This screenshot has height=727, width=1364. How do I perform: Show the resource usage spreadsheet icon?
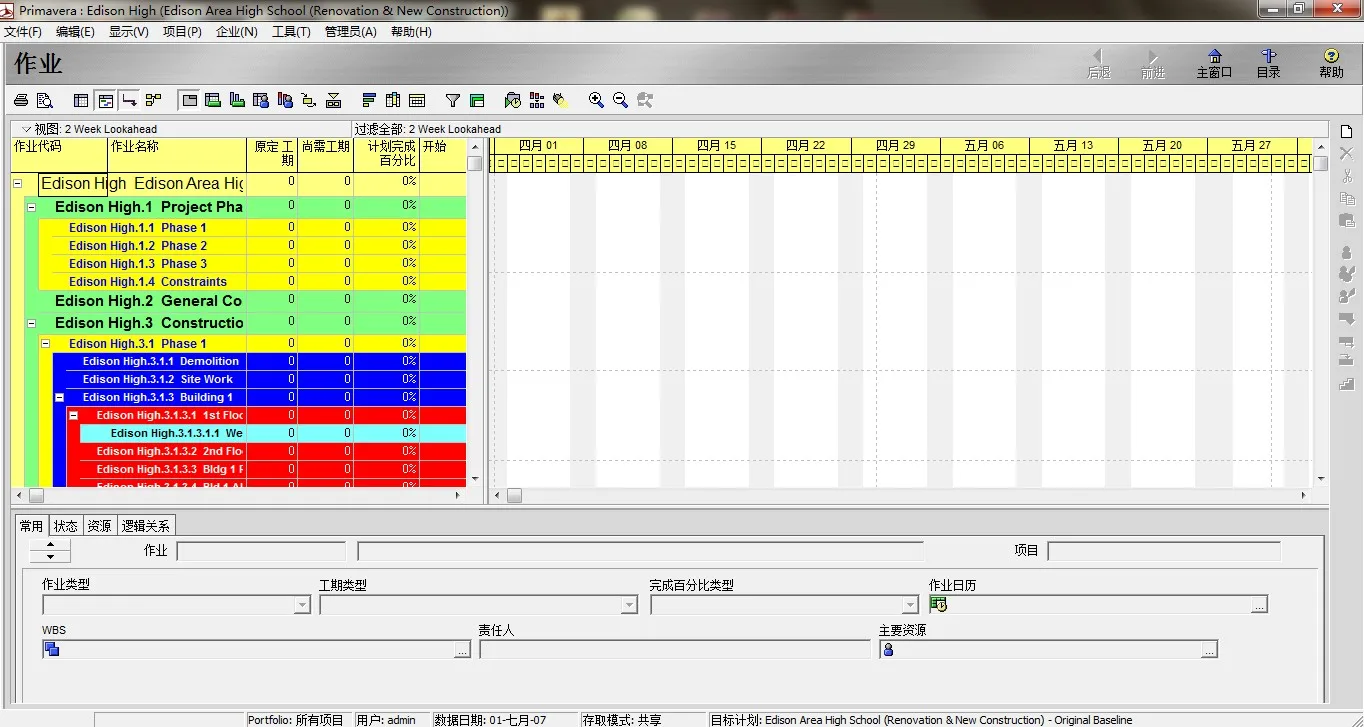pyautogui.click(x=261, y=100)
